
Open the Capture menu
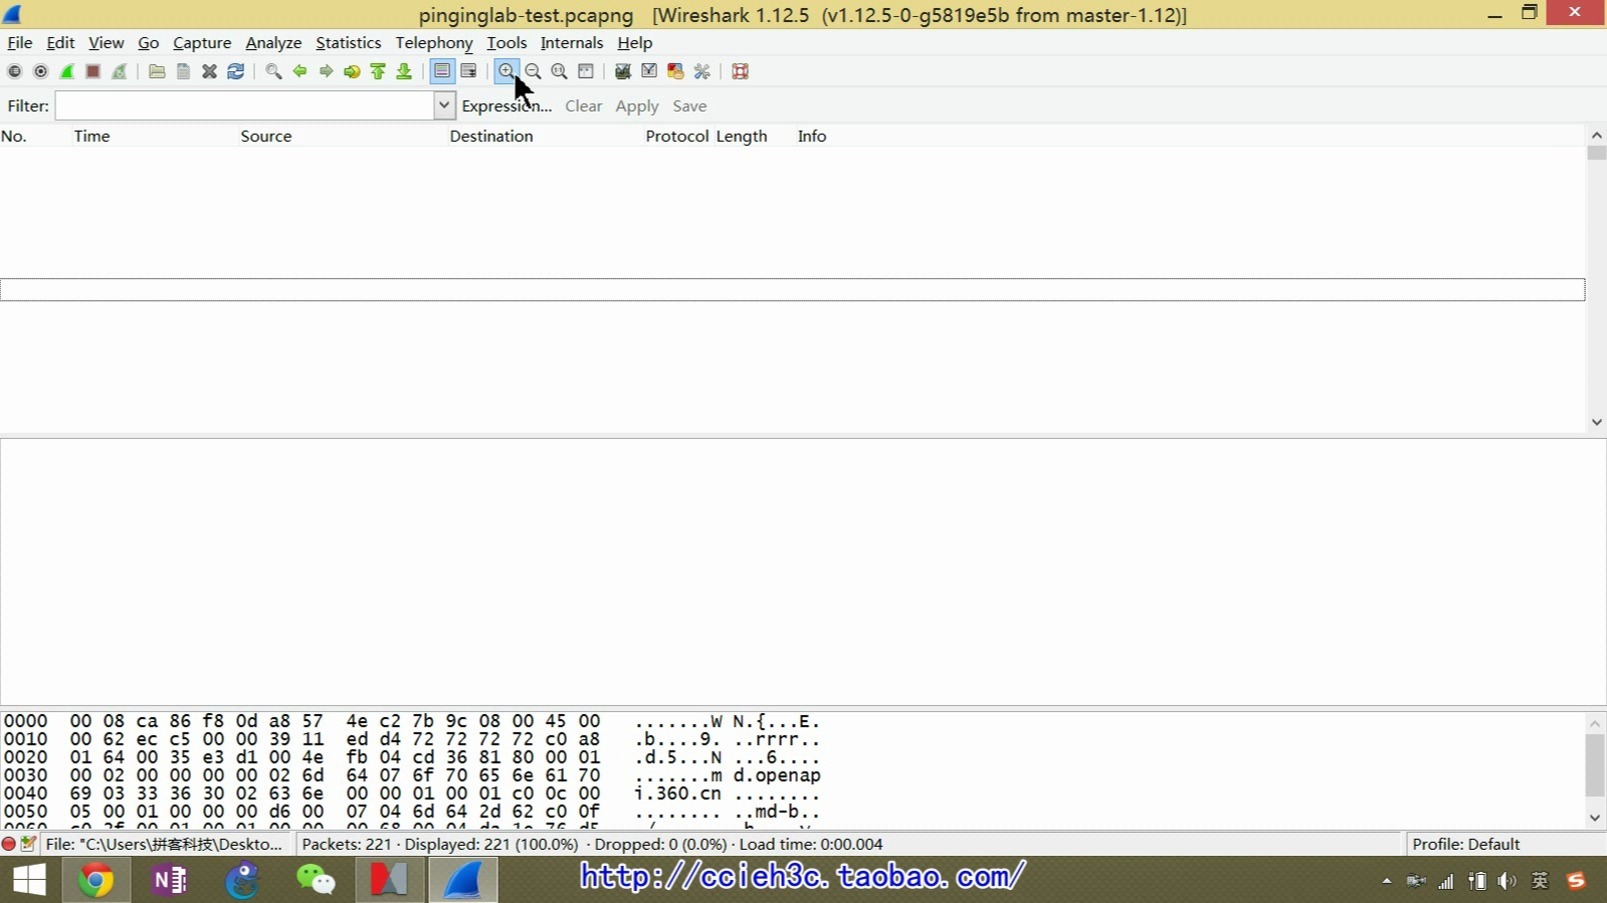(202, 43)
